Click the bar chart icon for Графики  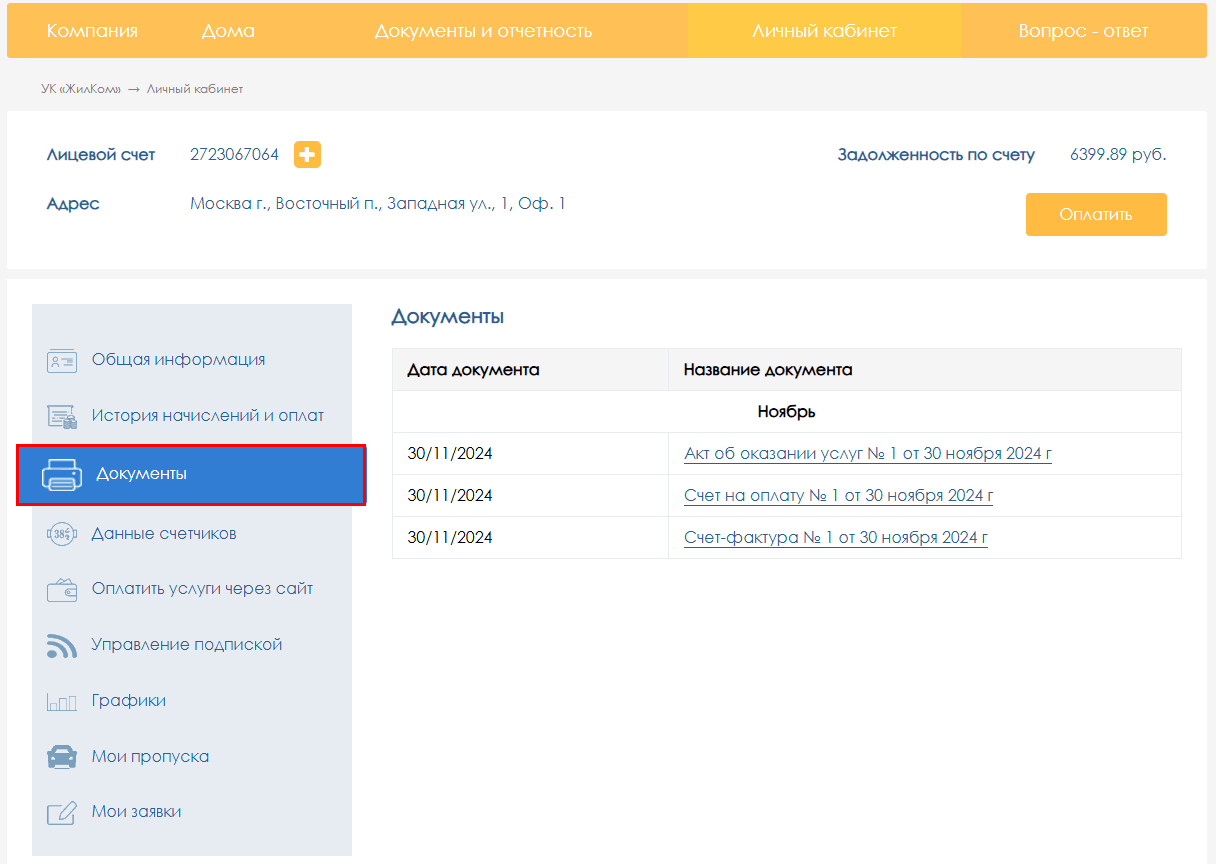[x=62, y=701]
